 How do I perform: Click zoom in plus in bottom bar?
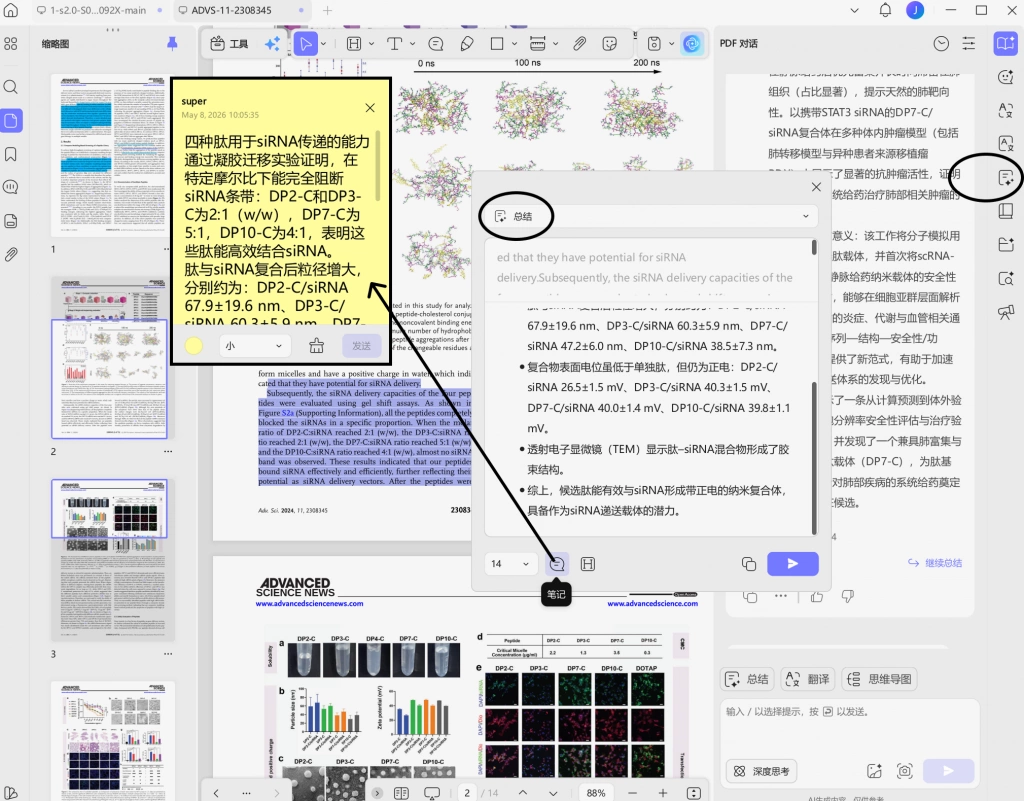pyautogui.click(x=663, y=793)
